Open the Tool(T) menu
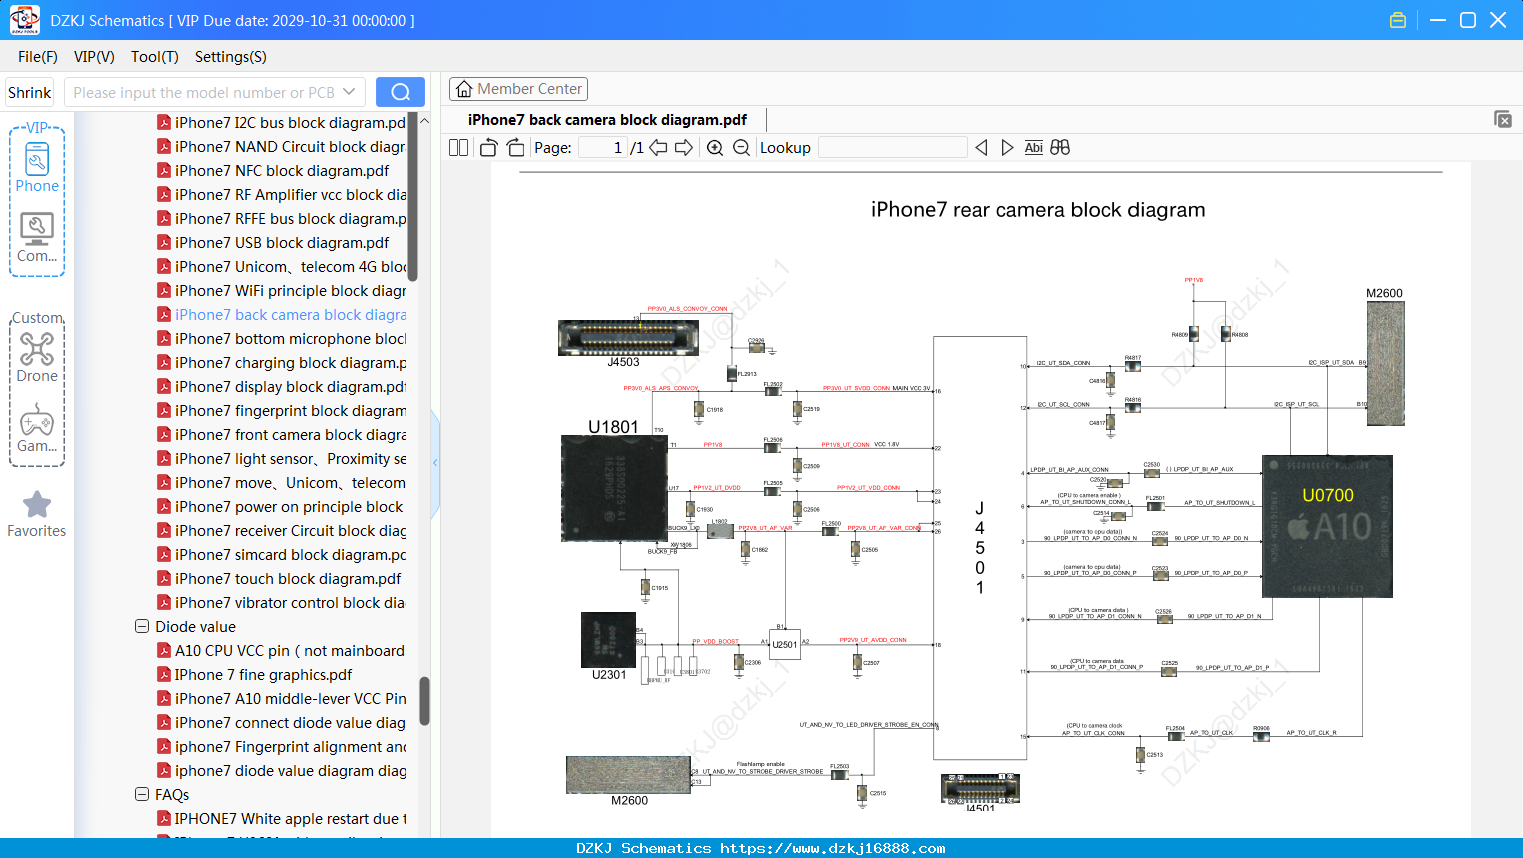 (x=155, y=57)
